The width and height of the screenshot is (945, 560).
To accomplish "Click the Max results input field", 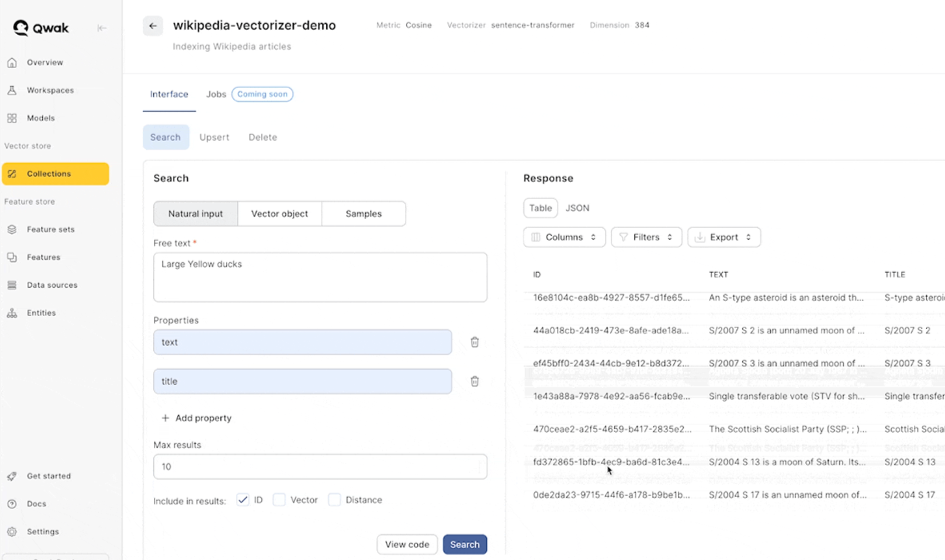I will tap(320, 466).
